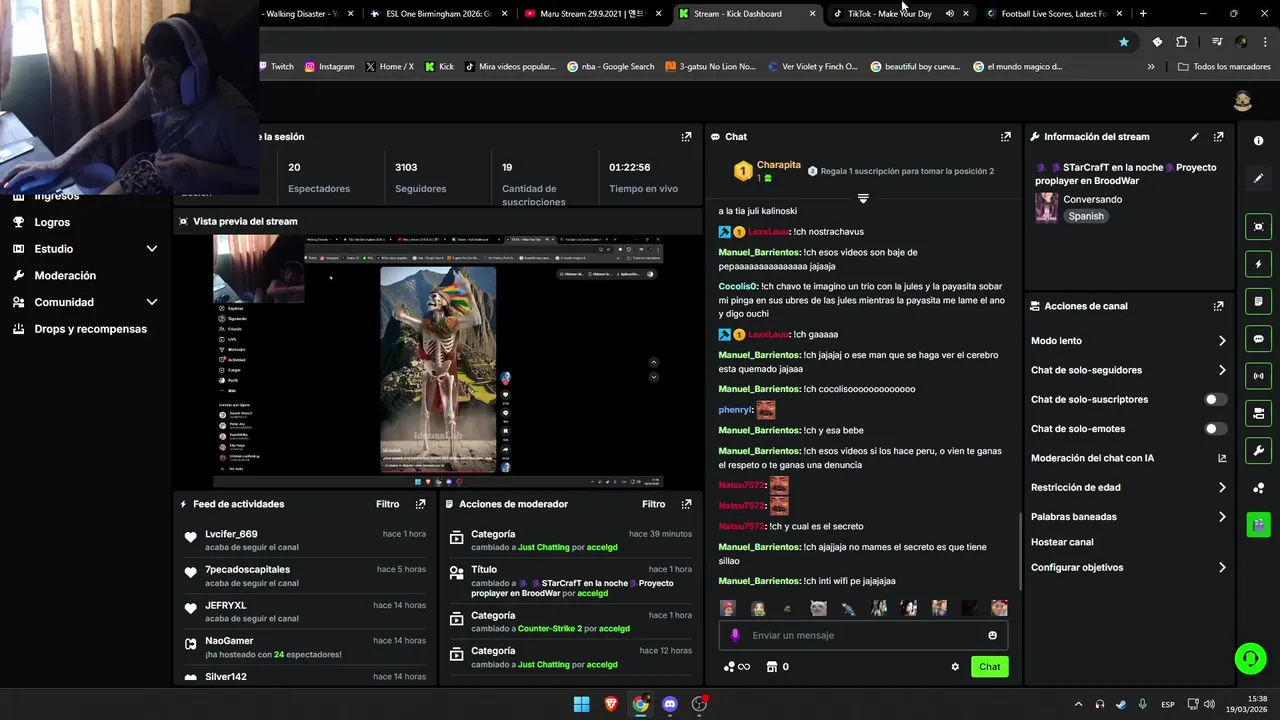Open the info icon in right sidebar

[1258, 141]
